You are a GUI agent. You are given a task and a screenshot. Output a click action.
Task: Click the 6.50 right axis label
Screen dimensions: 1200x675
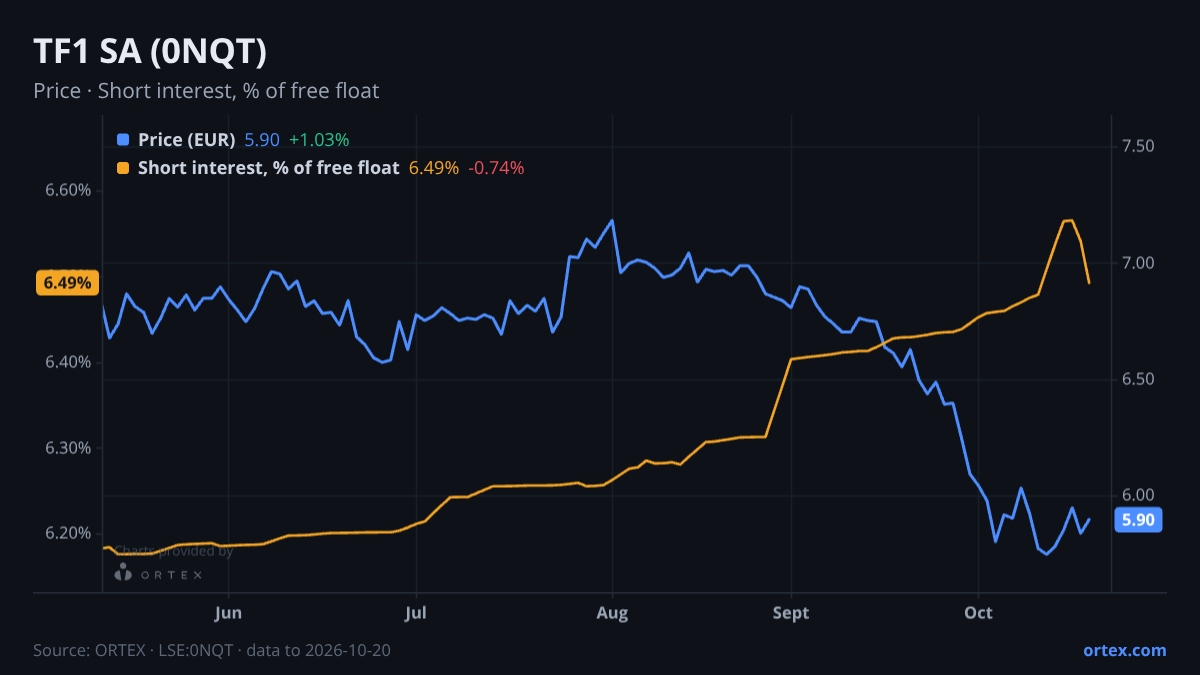[1139, 380]
